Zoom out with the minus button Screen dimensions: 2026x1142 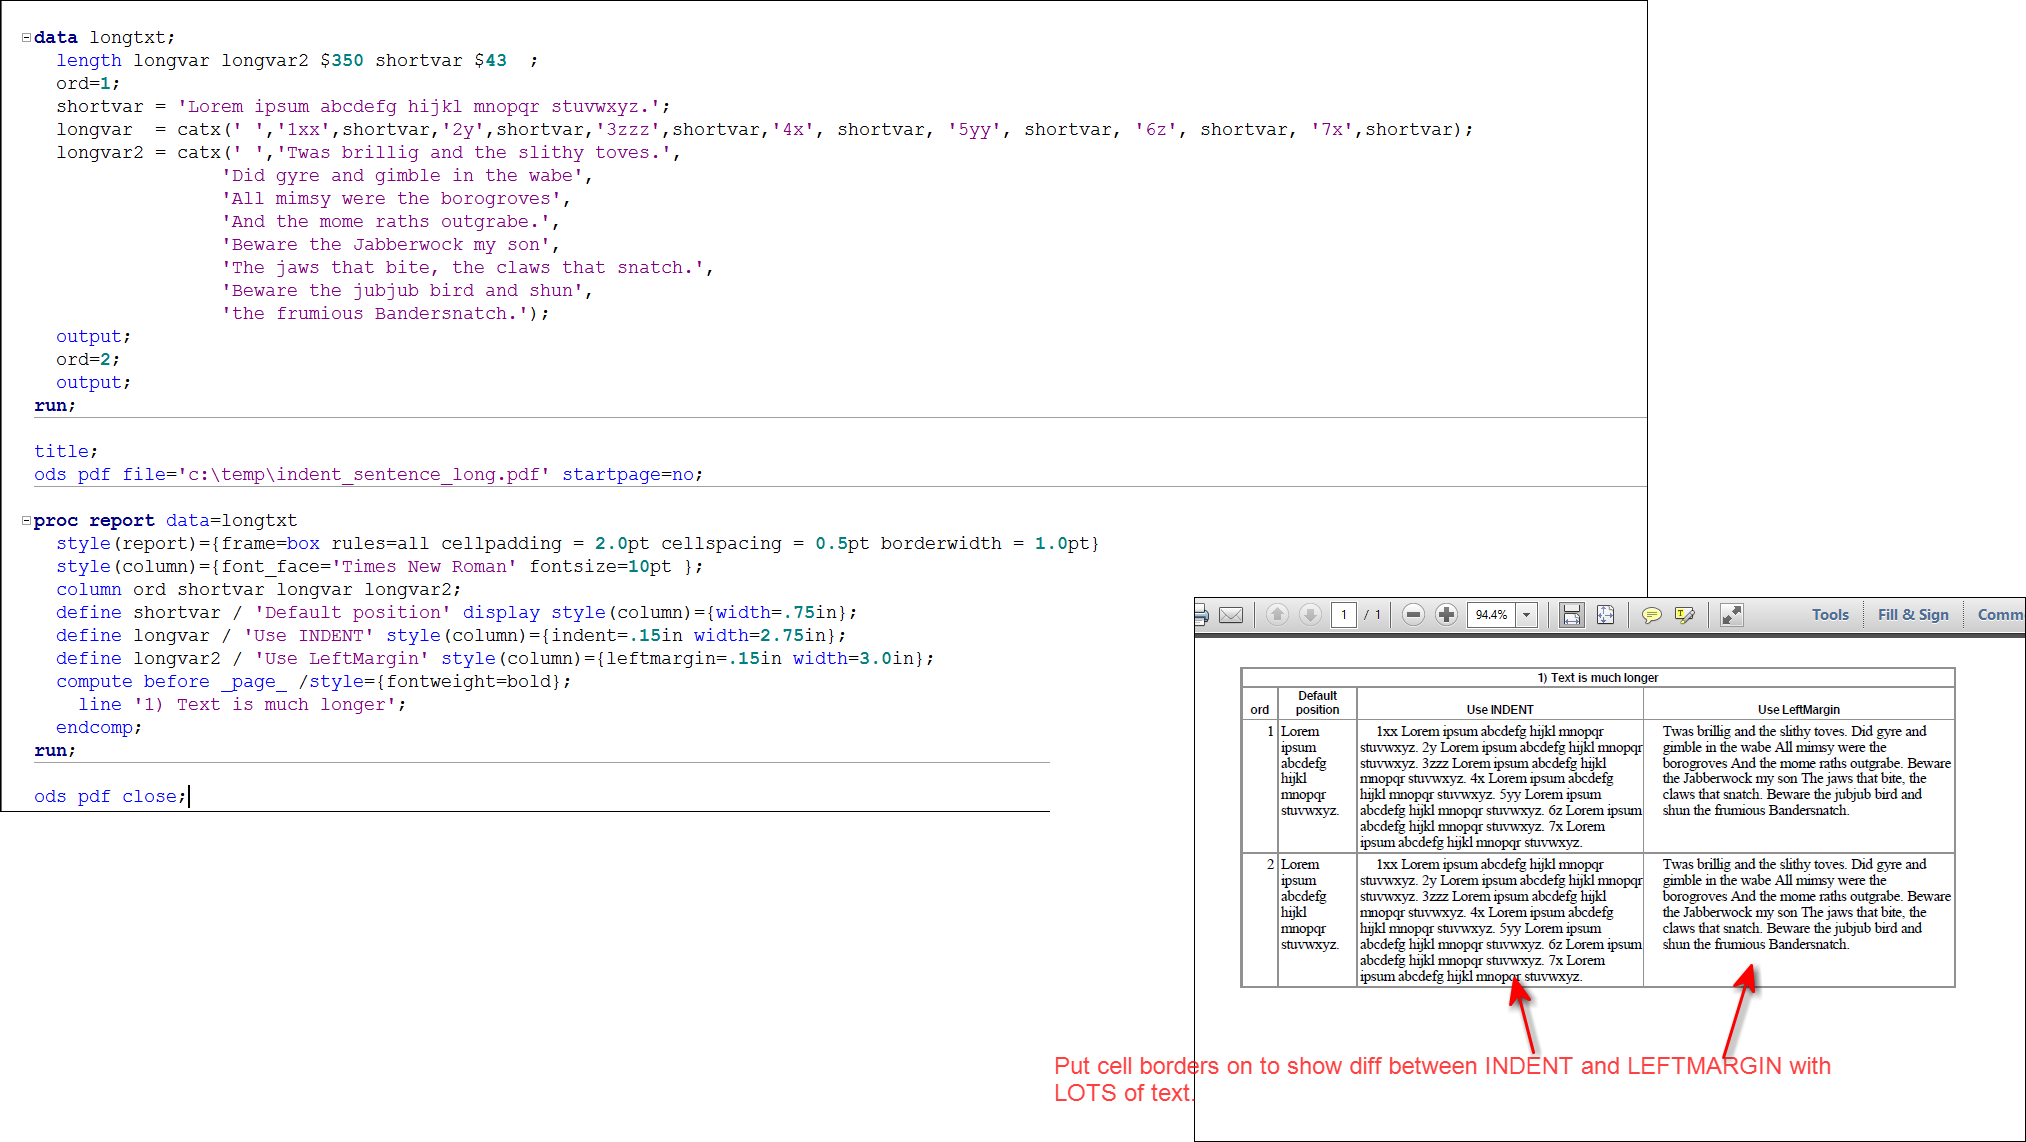(1413, 615)
